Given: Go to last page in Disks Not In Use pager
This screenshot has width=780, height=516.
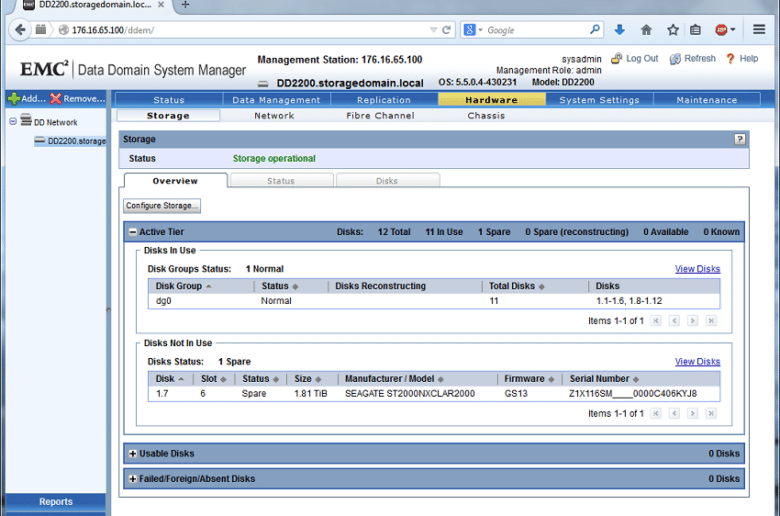Looking at the screenshot, I should pos(711,413).
